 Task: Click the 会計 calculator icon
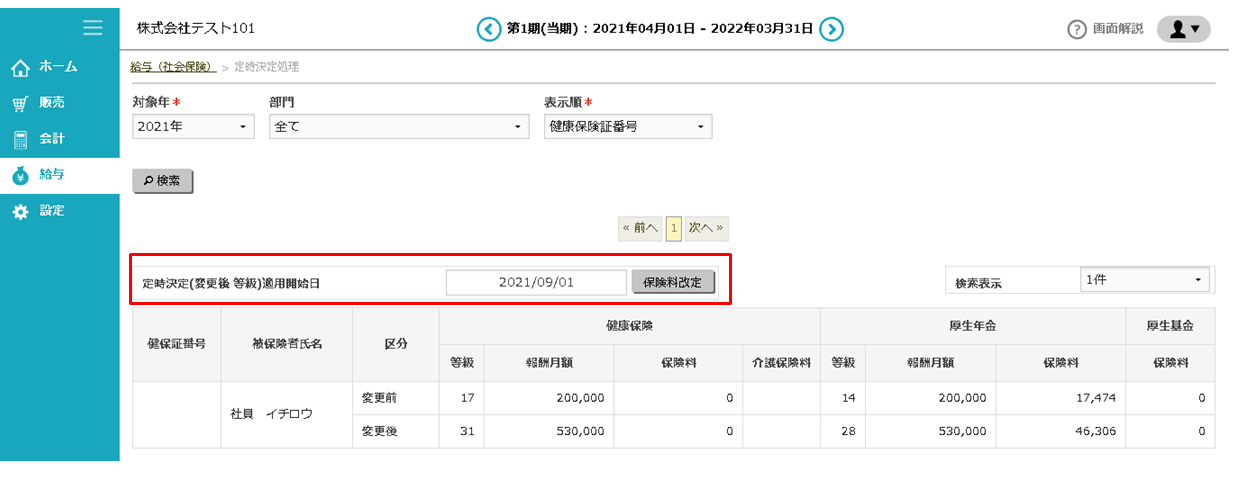tap(20, 140)
